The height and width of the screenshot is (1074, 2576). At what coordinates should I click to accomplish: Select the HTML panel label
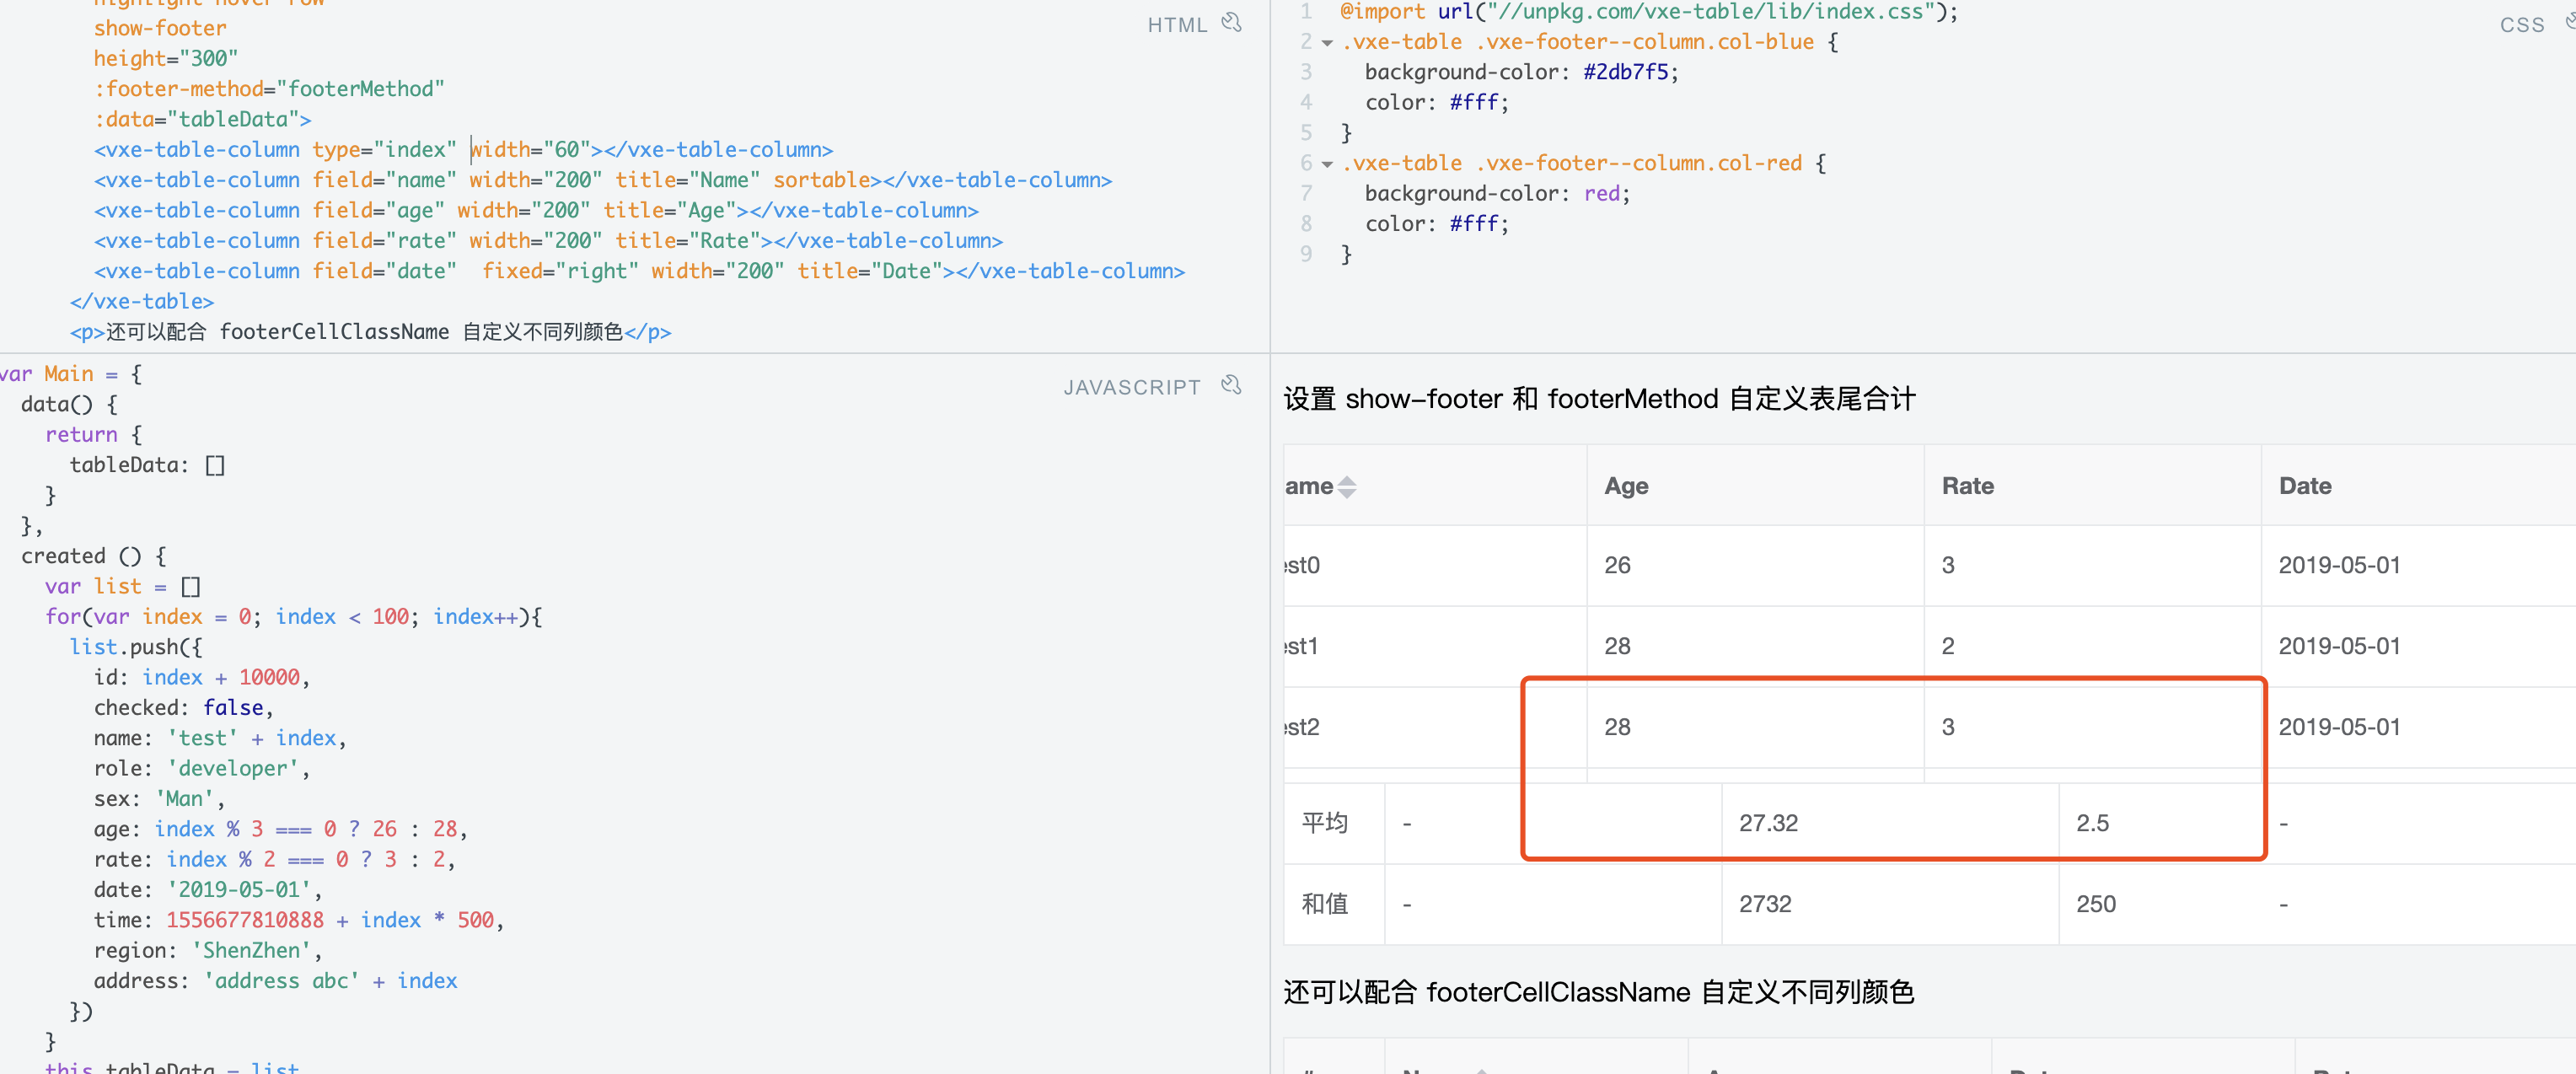1177,25
